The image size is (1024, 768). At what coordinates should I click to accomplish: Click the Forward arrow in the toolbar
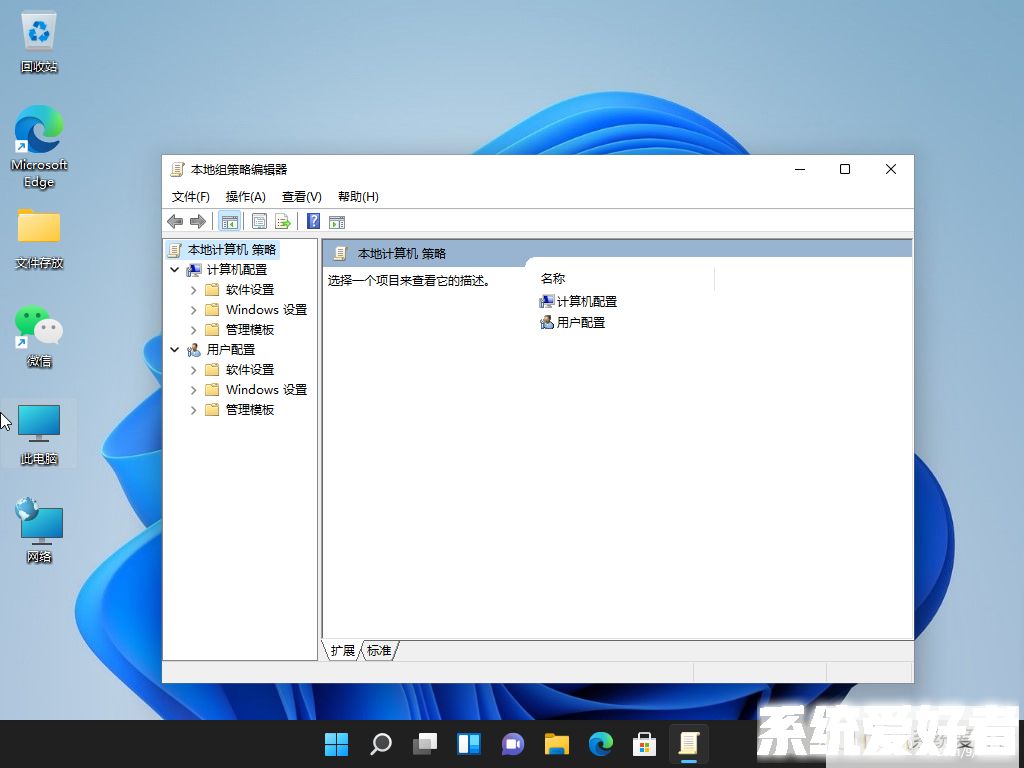click(198, 222)
